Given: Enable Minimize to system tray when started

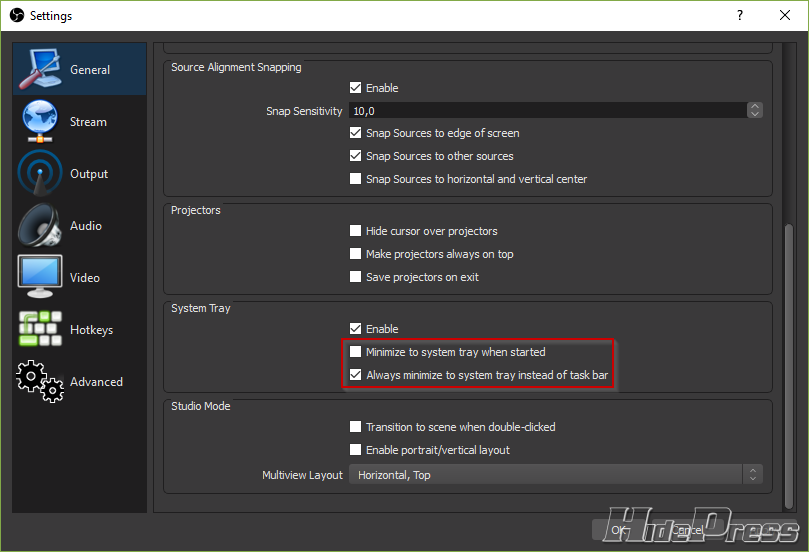Looking at the screenshot, I should (355, 352).
